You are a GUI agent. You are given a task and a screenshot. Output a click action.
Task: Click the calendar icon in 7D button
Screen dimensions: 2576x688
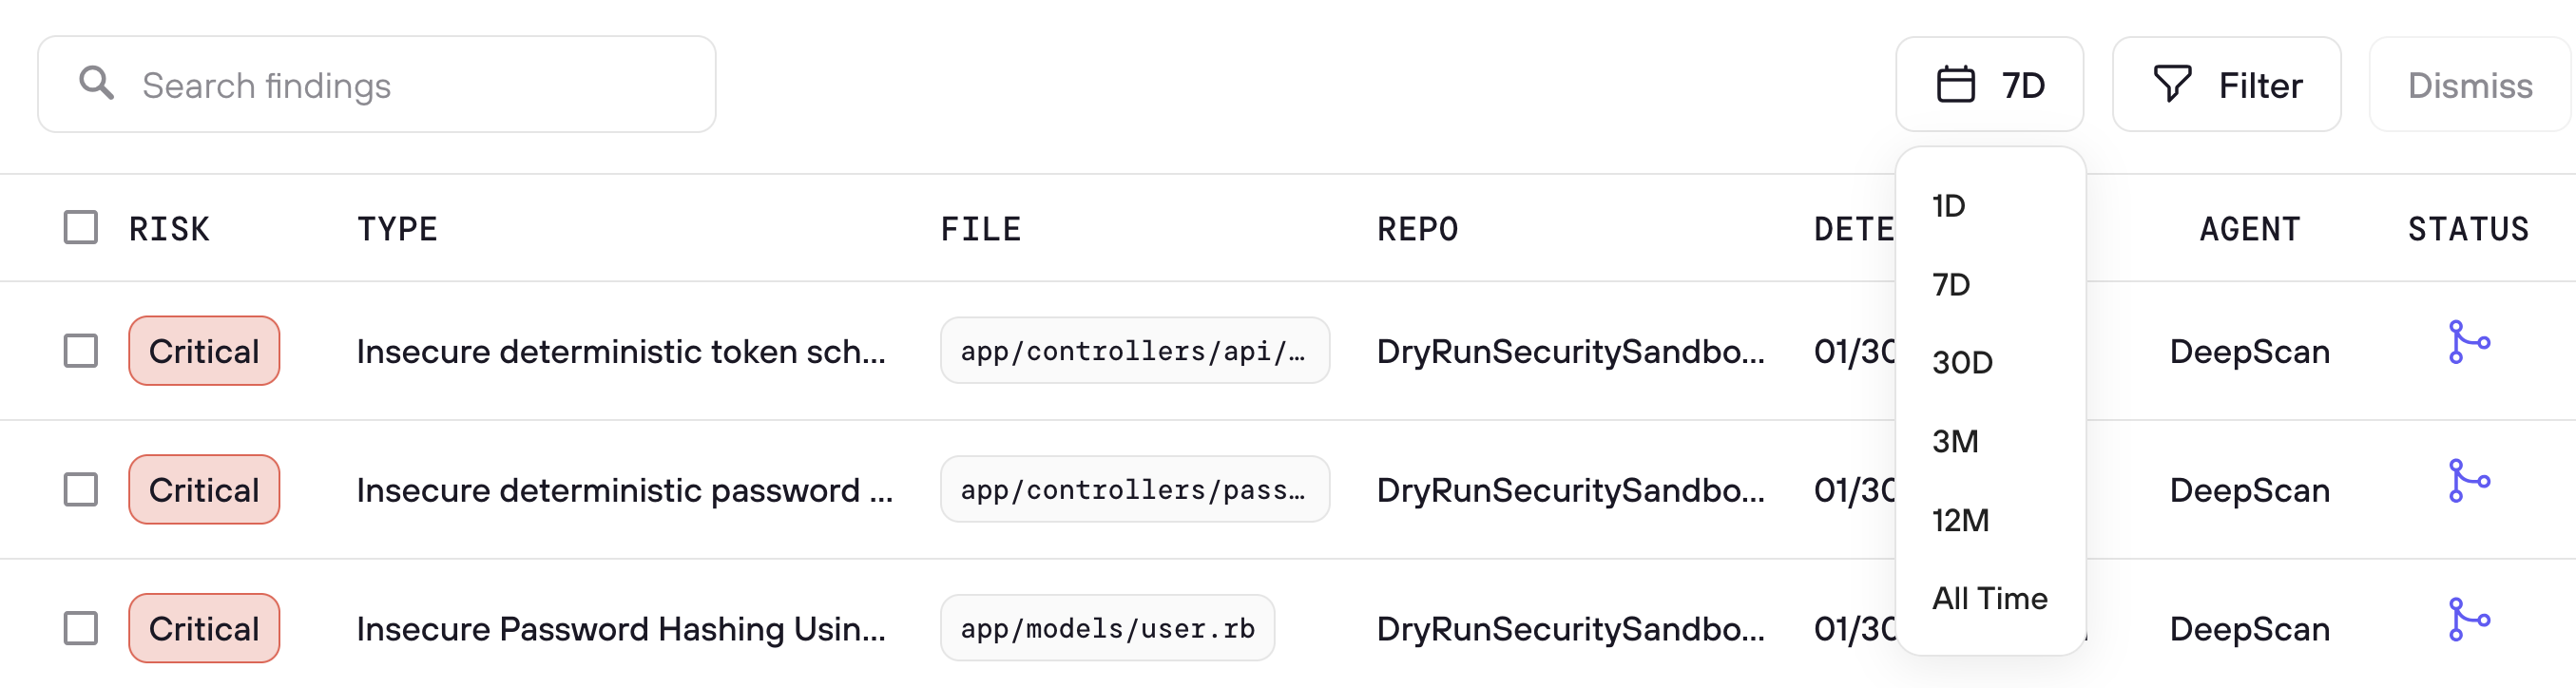pos(1955,85)
